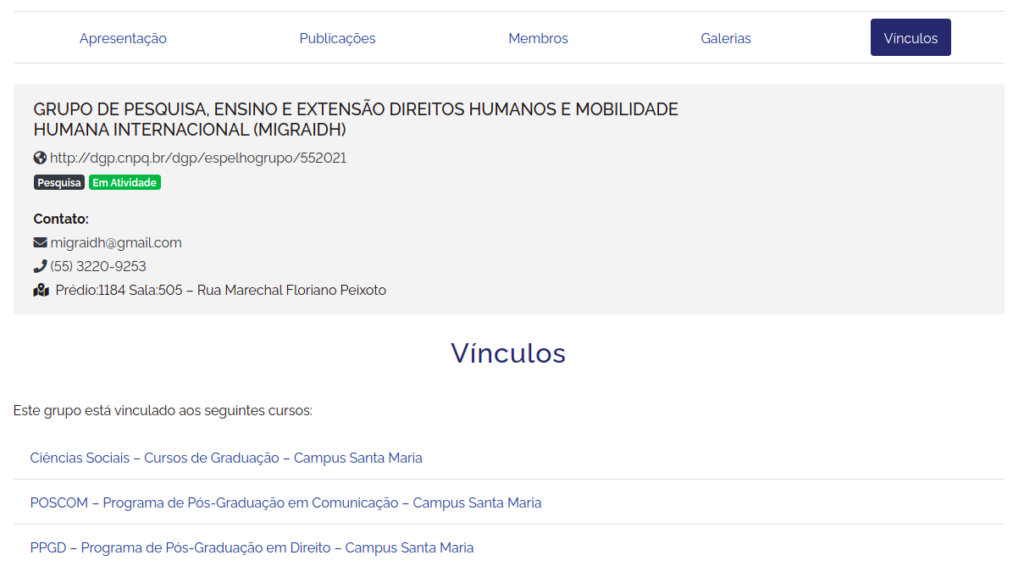Viewport: 1024px width, 583px height.
Task: Select the active Vínculos tab
Action: pyautogui.click(x=910, y=38)
